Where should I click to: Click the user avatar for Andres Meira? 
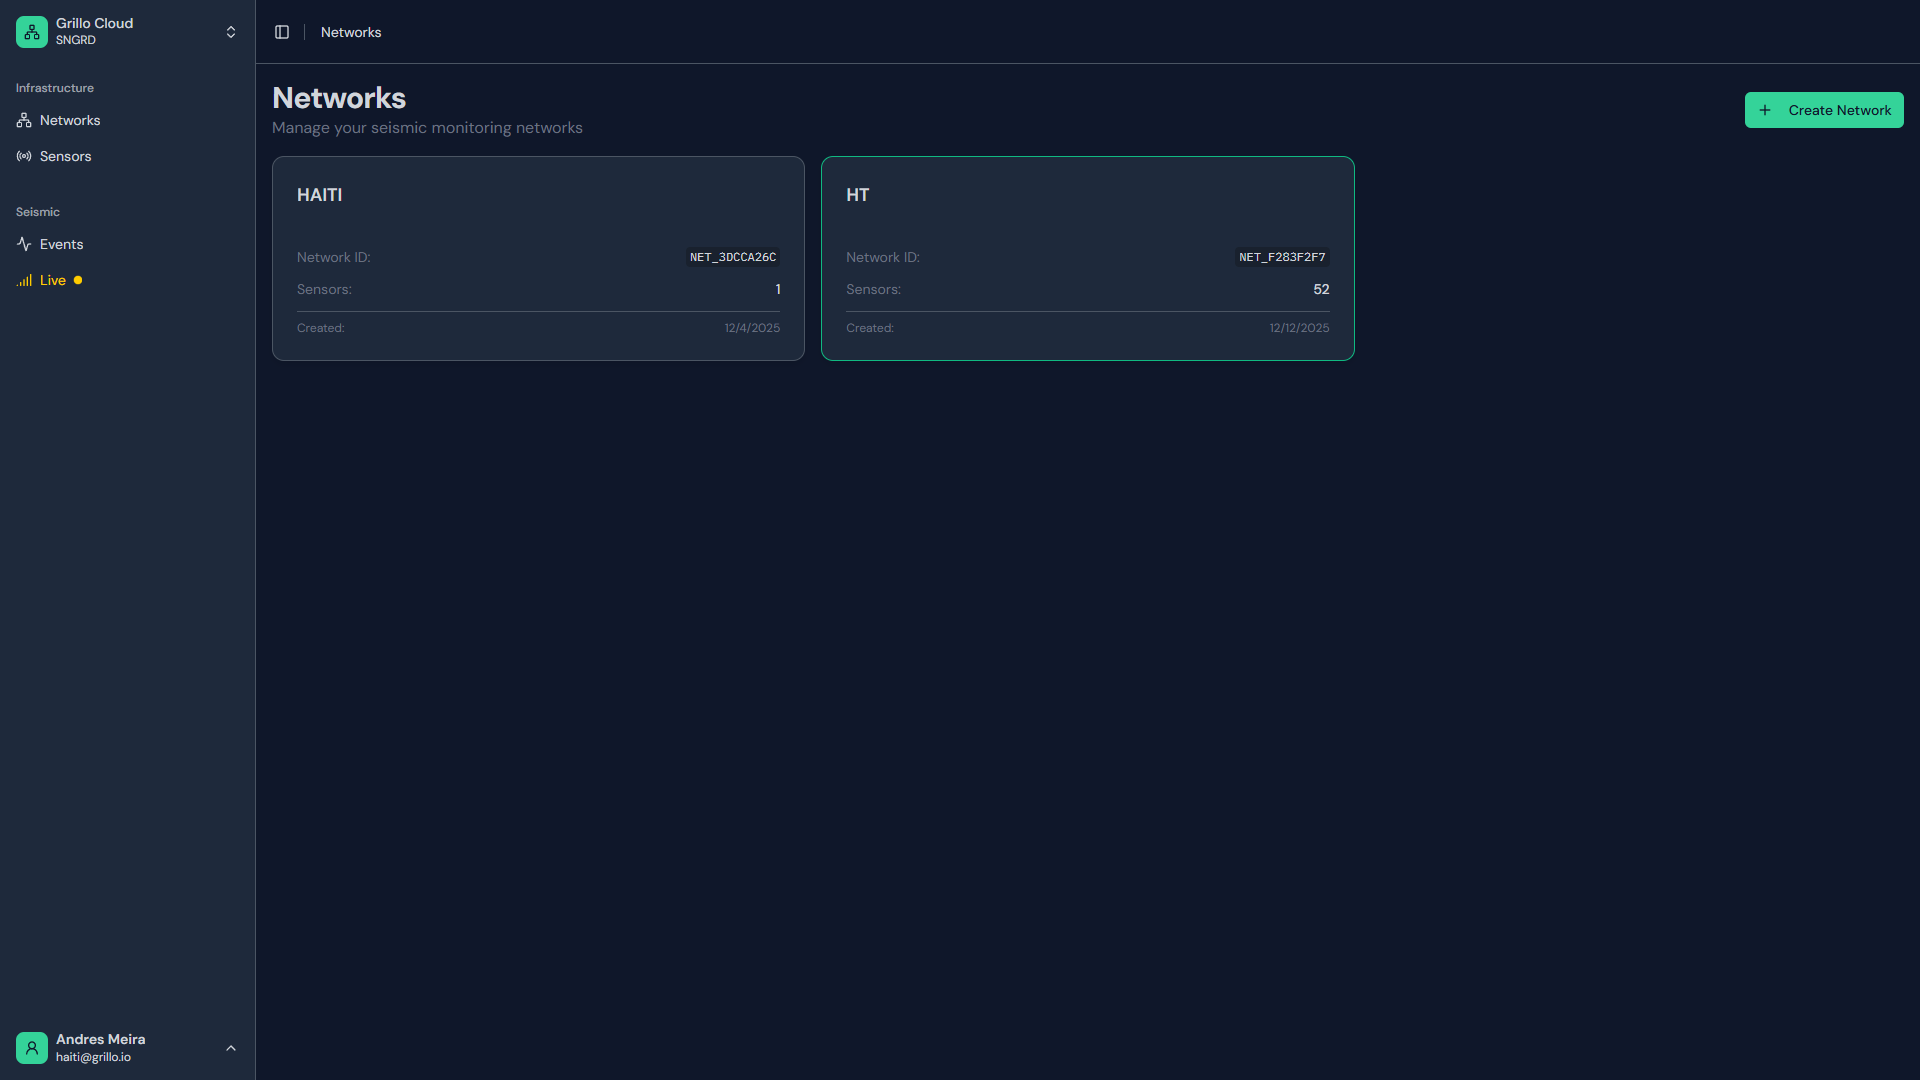pos(31,1047)
